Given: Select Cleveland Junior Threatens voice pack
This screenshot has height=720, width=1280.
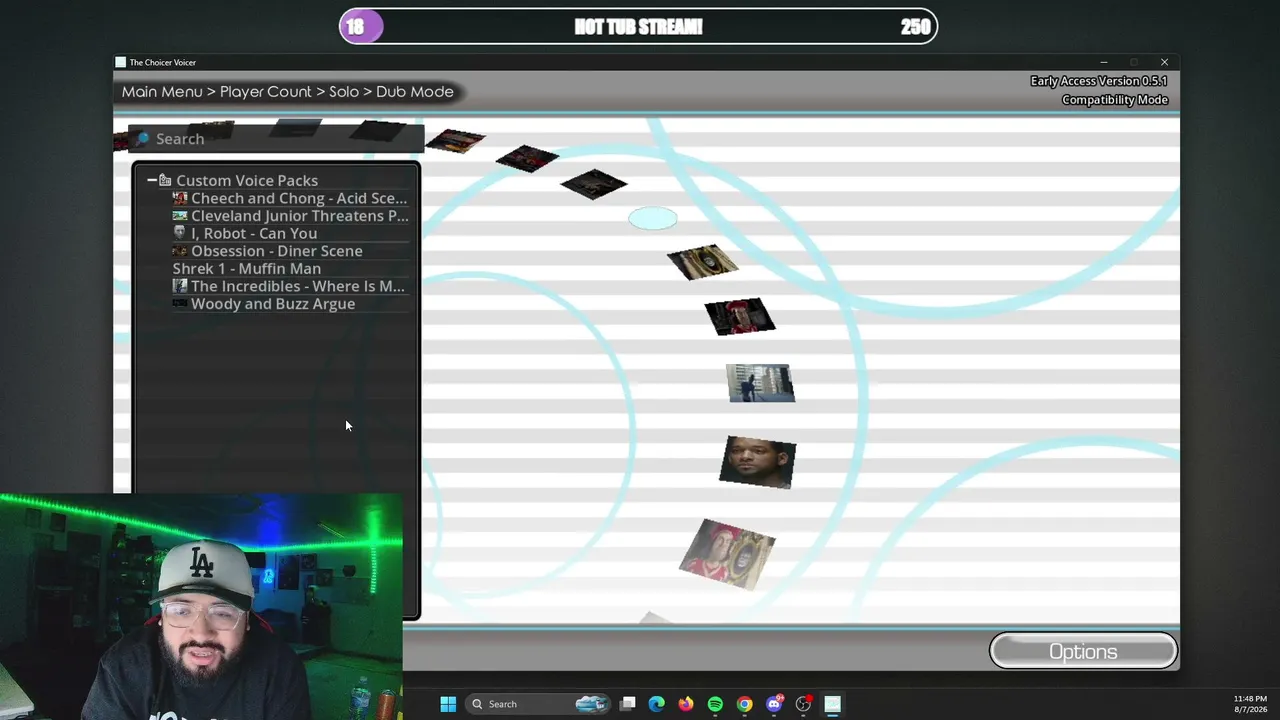Looking at the screenshot, I should [291, 216].
